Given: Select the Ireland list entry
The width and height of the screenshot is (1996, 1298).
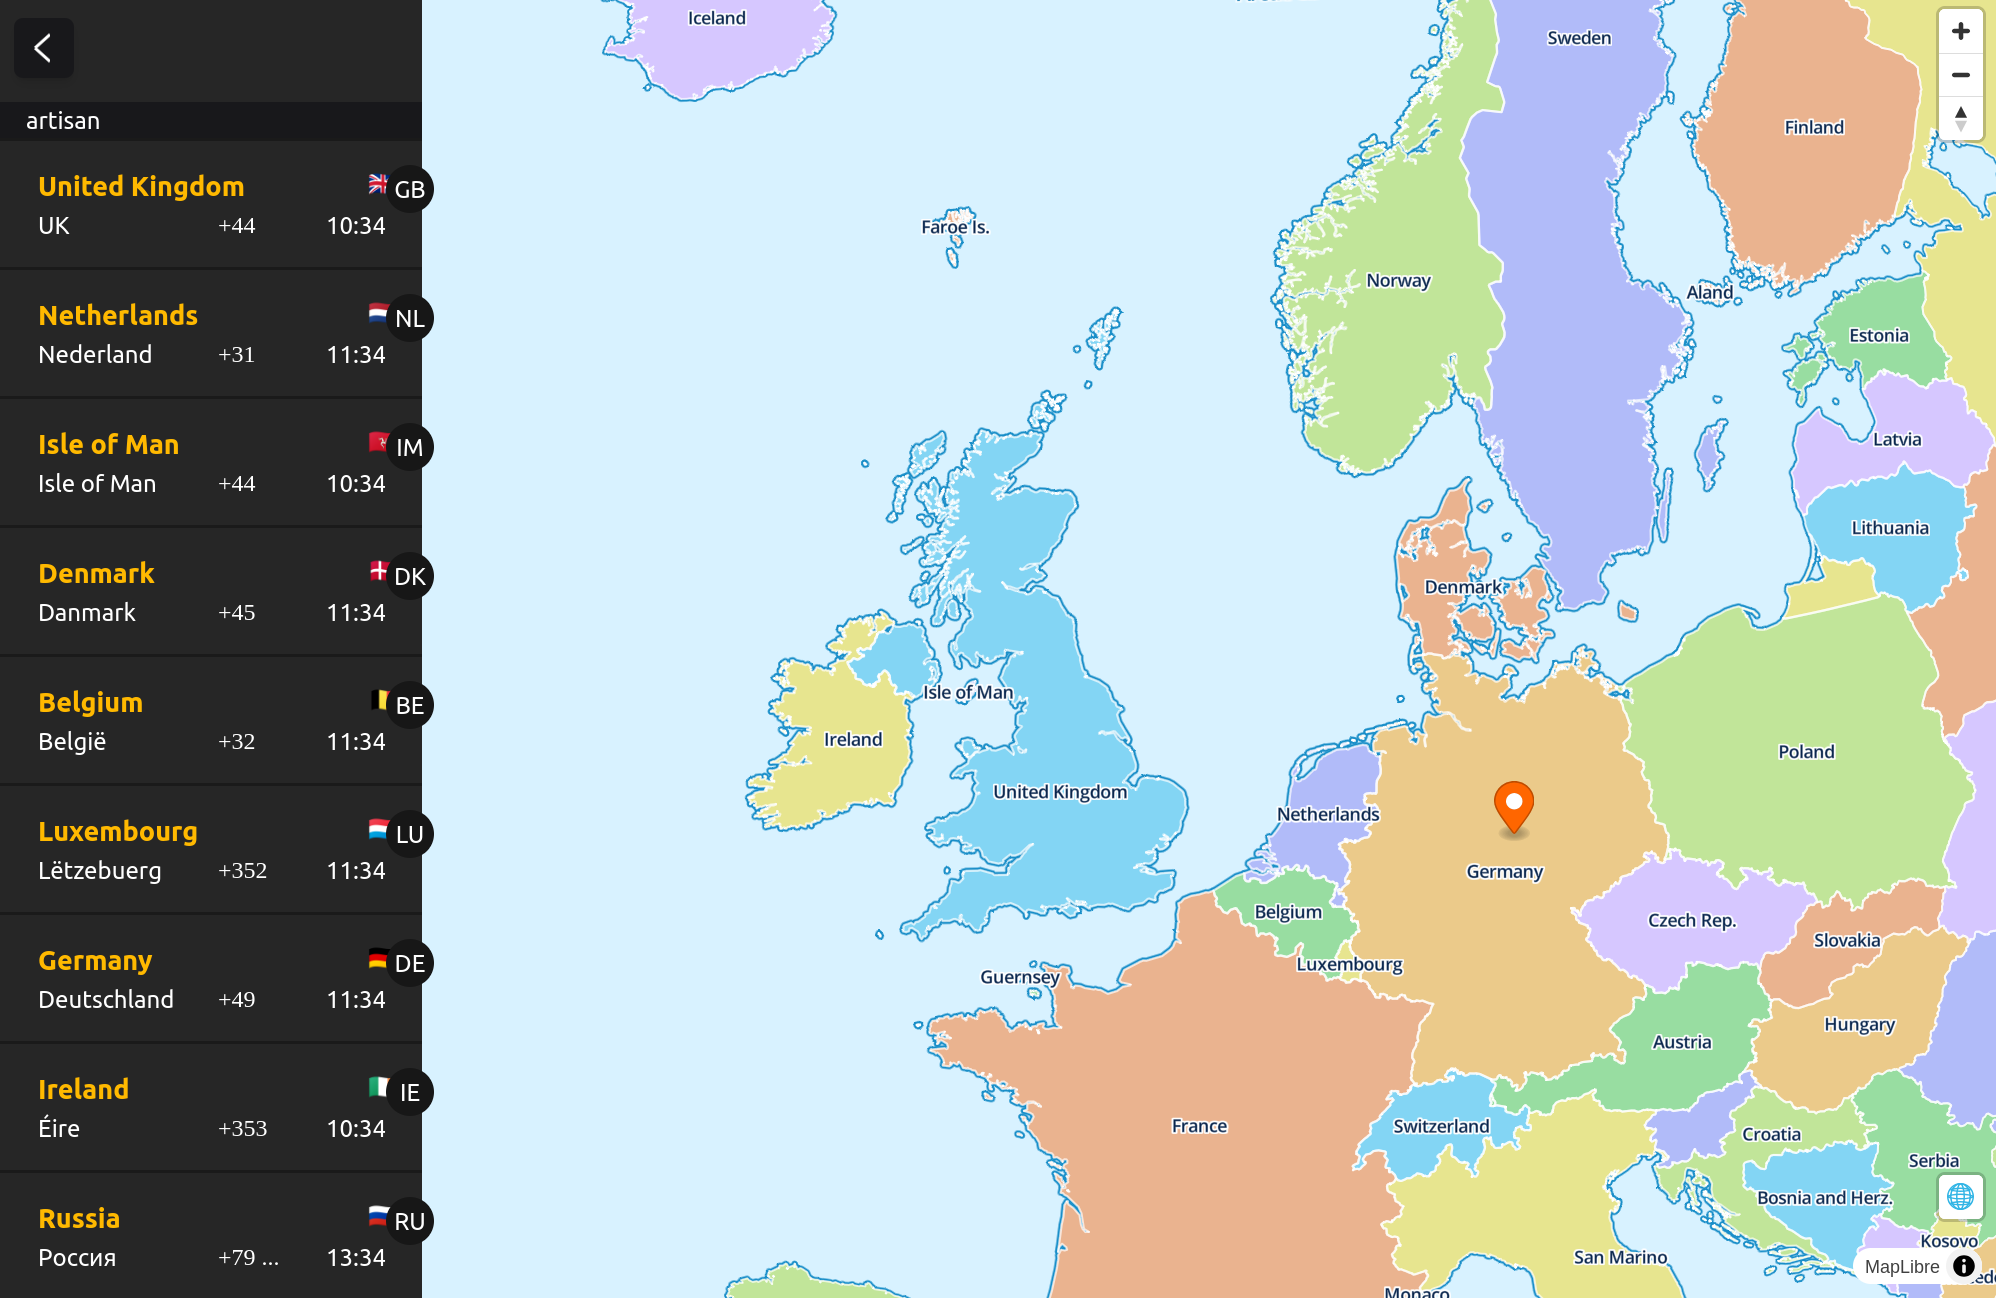Looking at the screenshot, I should click(210, 1108).
